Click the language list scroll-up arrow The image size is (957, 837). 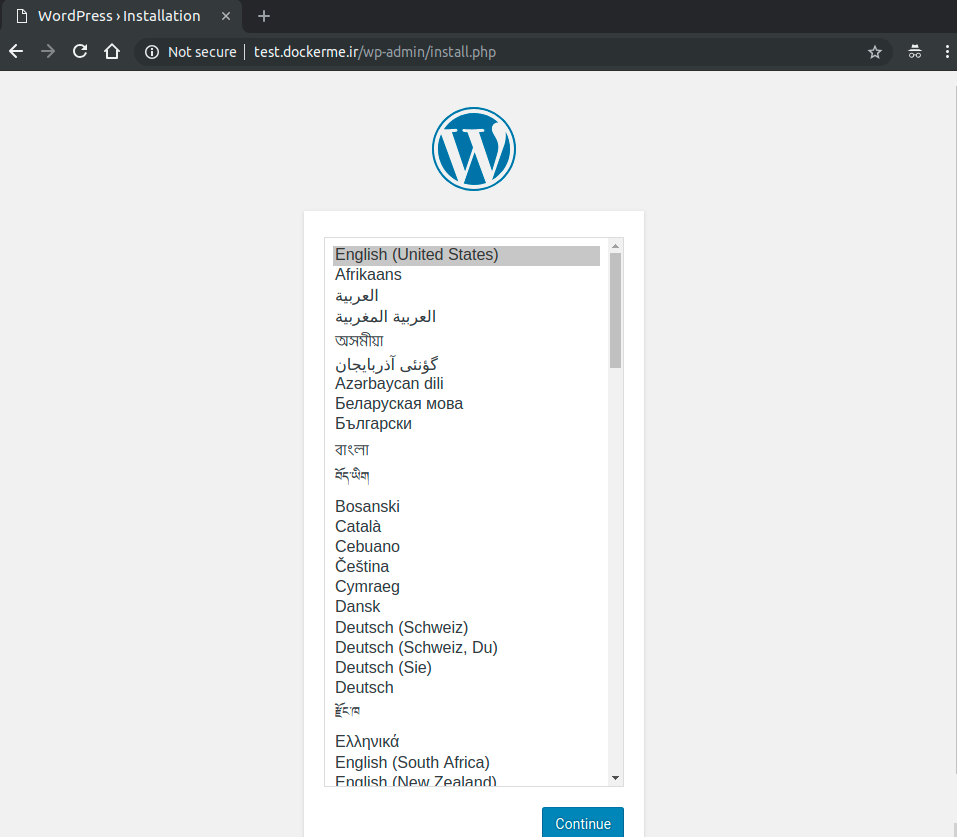(615, 246)
